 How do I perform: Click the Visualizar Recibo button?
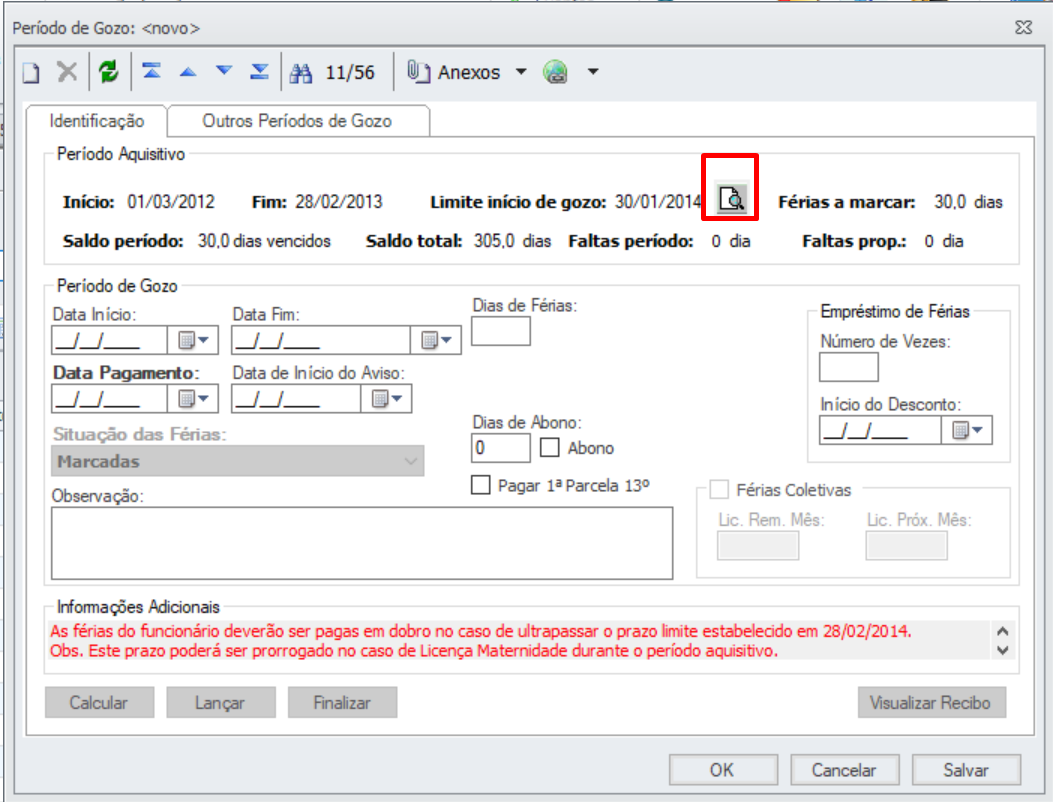931,703
